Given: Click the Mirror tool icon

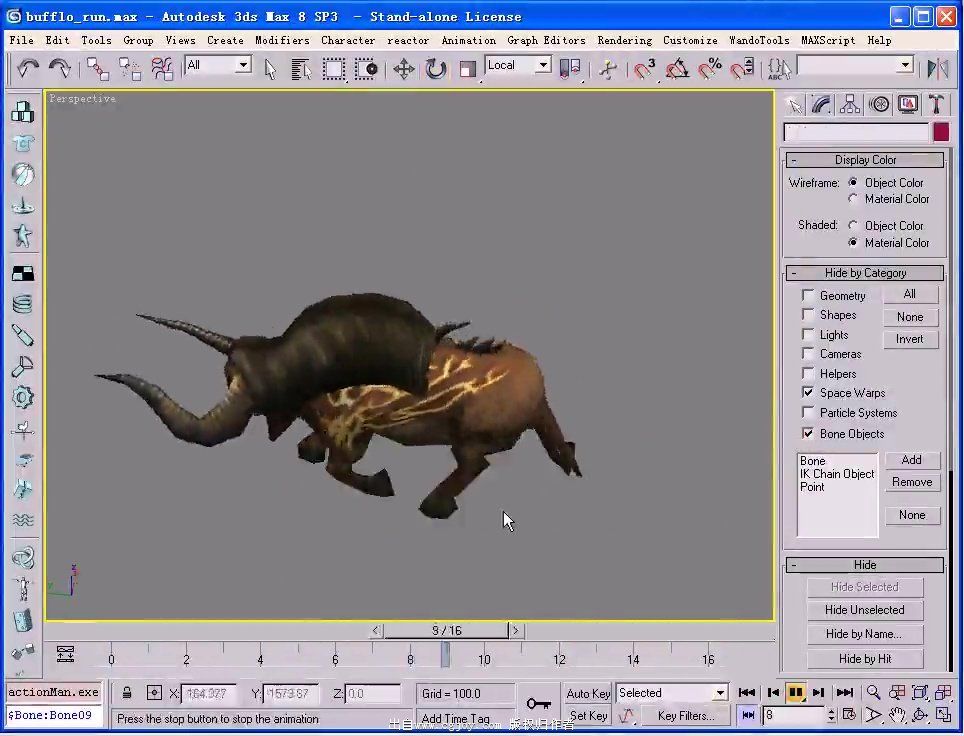Looking at the screenshot, I should [937, 68].
